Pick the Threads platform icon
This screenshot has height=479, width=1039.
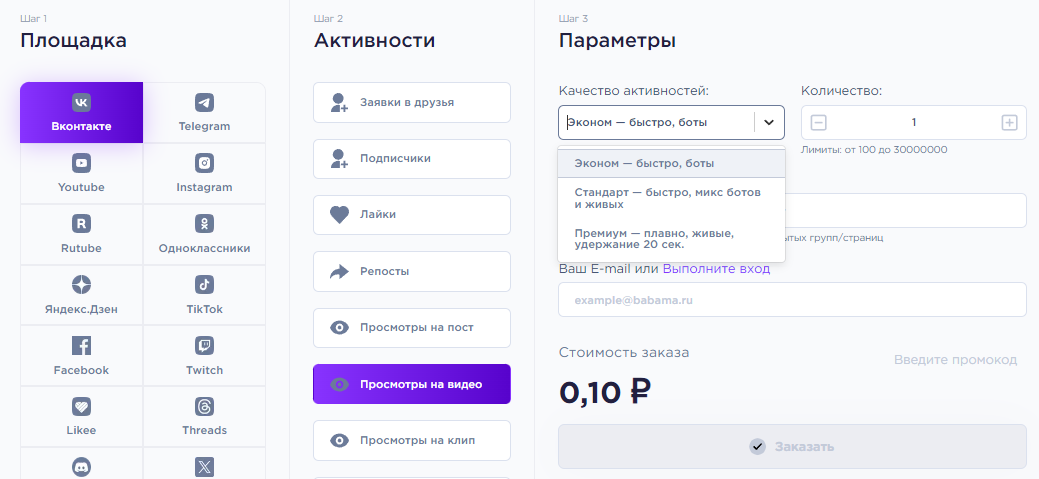pos(204,406)
